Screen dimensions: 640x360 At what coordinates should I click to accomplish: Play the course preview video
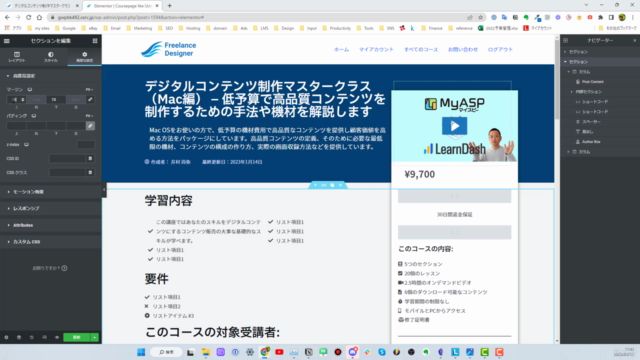coord(454,126)
